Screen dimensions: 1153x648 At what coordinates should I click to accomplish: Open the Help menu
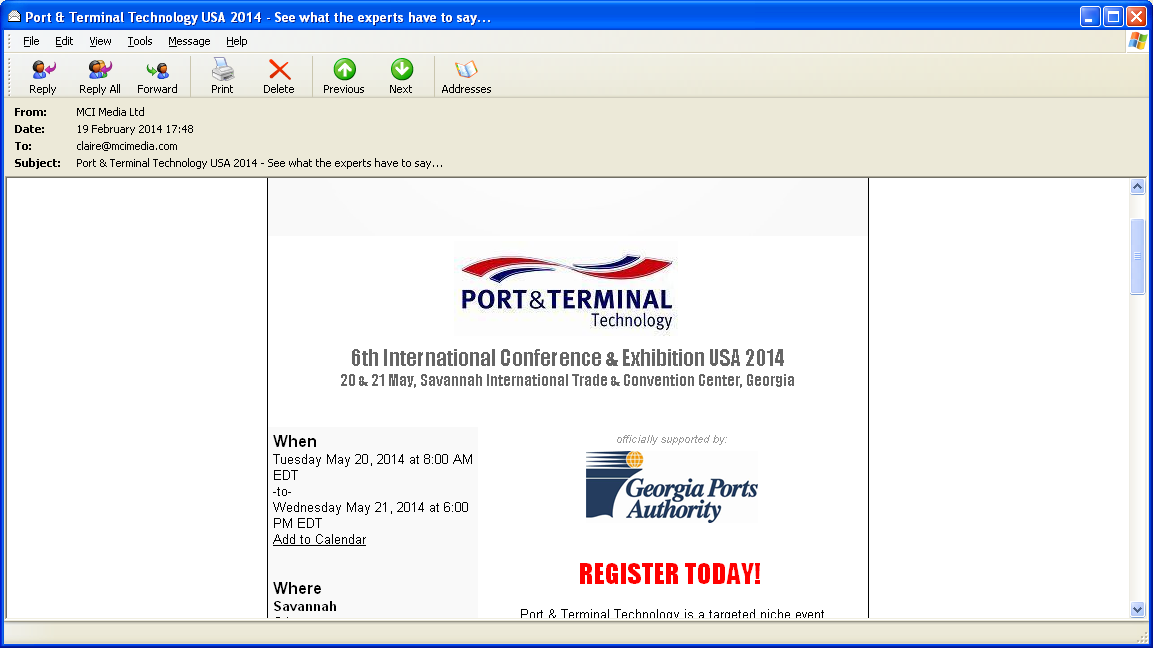click(236, 41)
